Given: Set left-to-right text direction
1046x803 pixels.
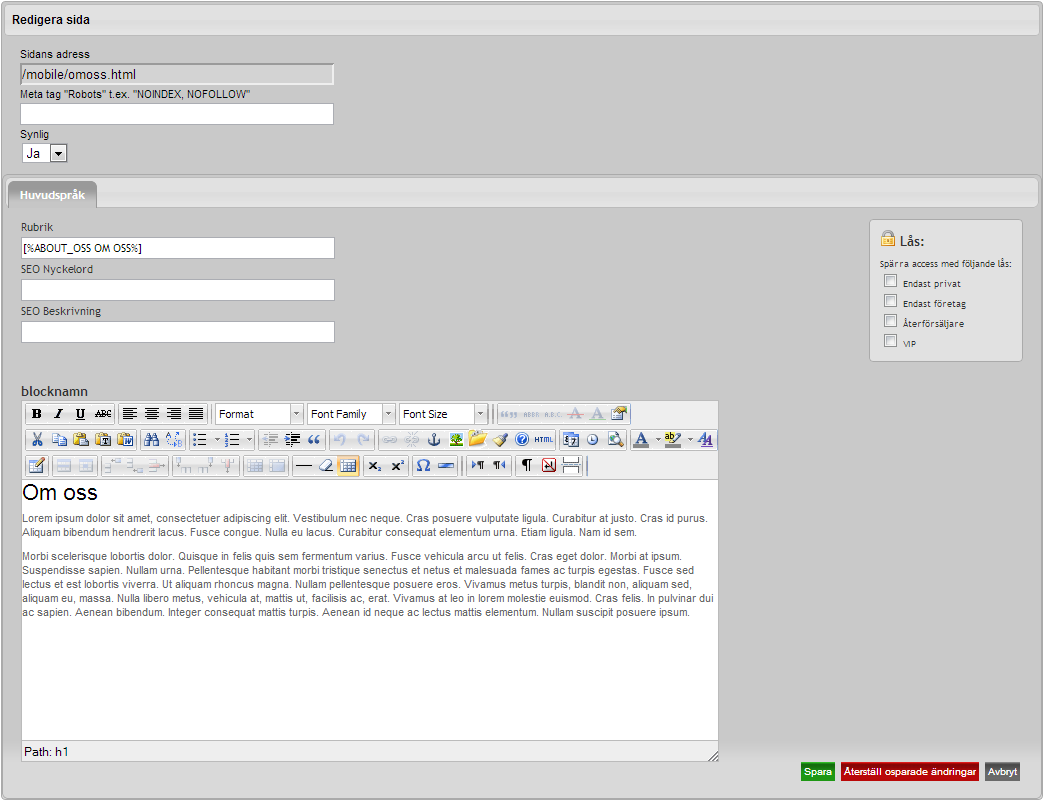Looking at the screenshot, I should [478, 466].
